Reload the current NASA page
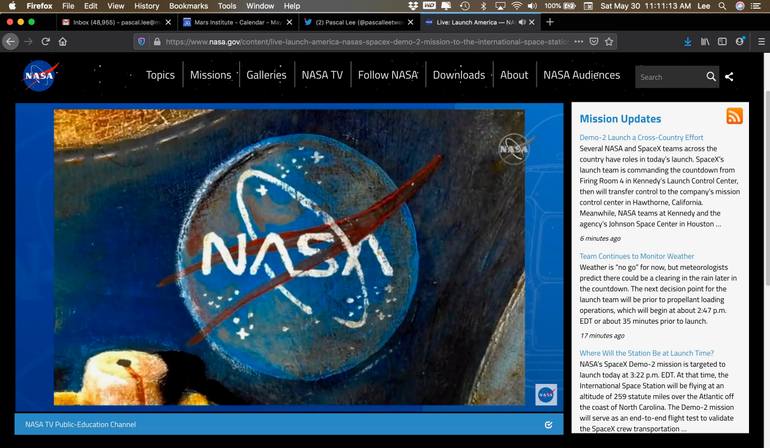770x448 pixels. (45, 42)
